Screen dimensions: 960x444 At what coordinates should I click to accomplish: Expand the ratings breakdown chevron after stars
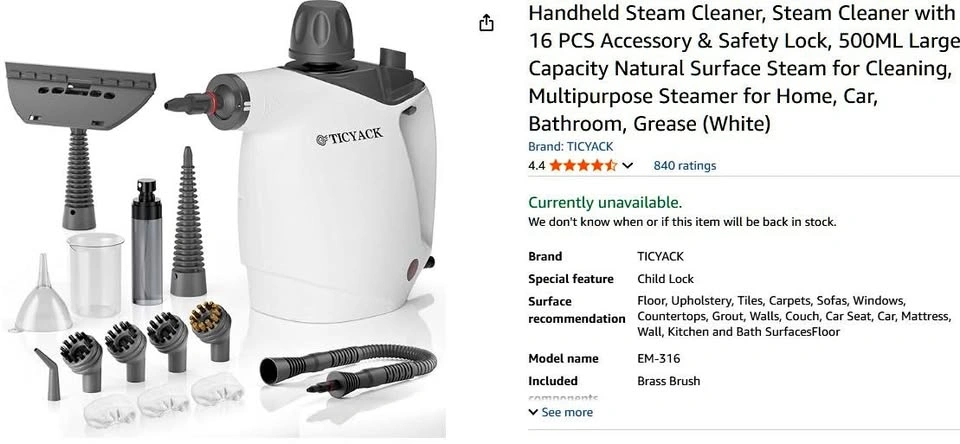click(x=627, y=166)
